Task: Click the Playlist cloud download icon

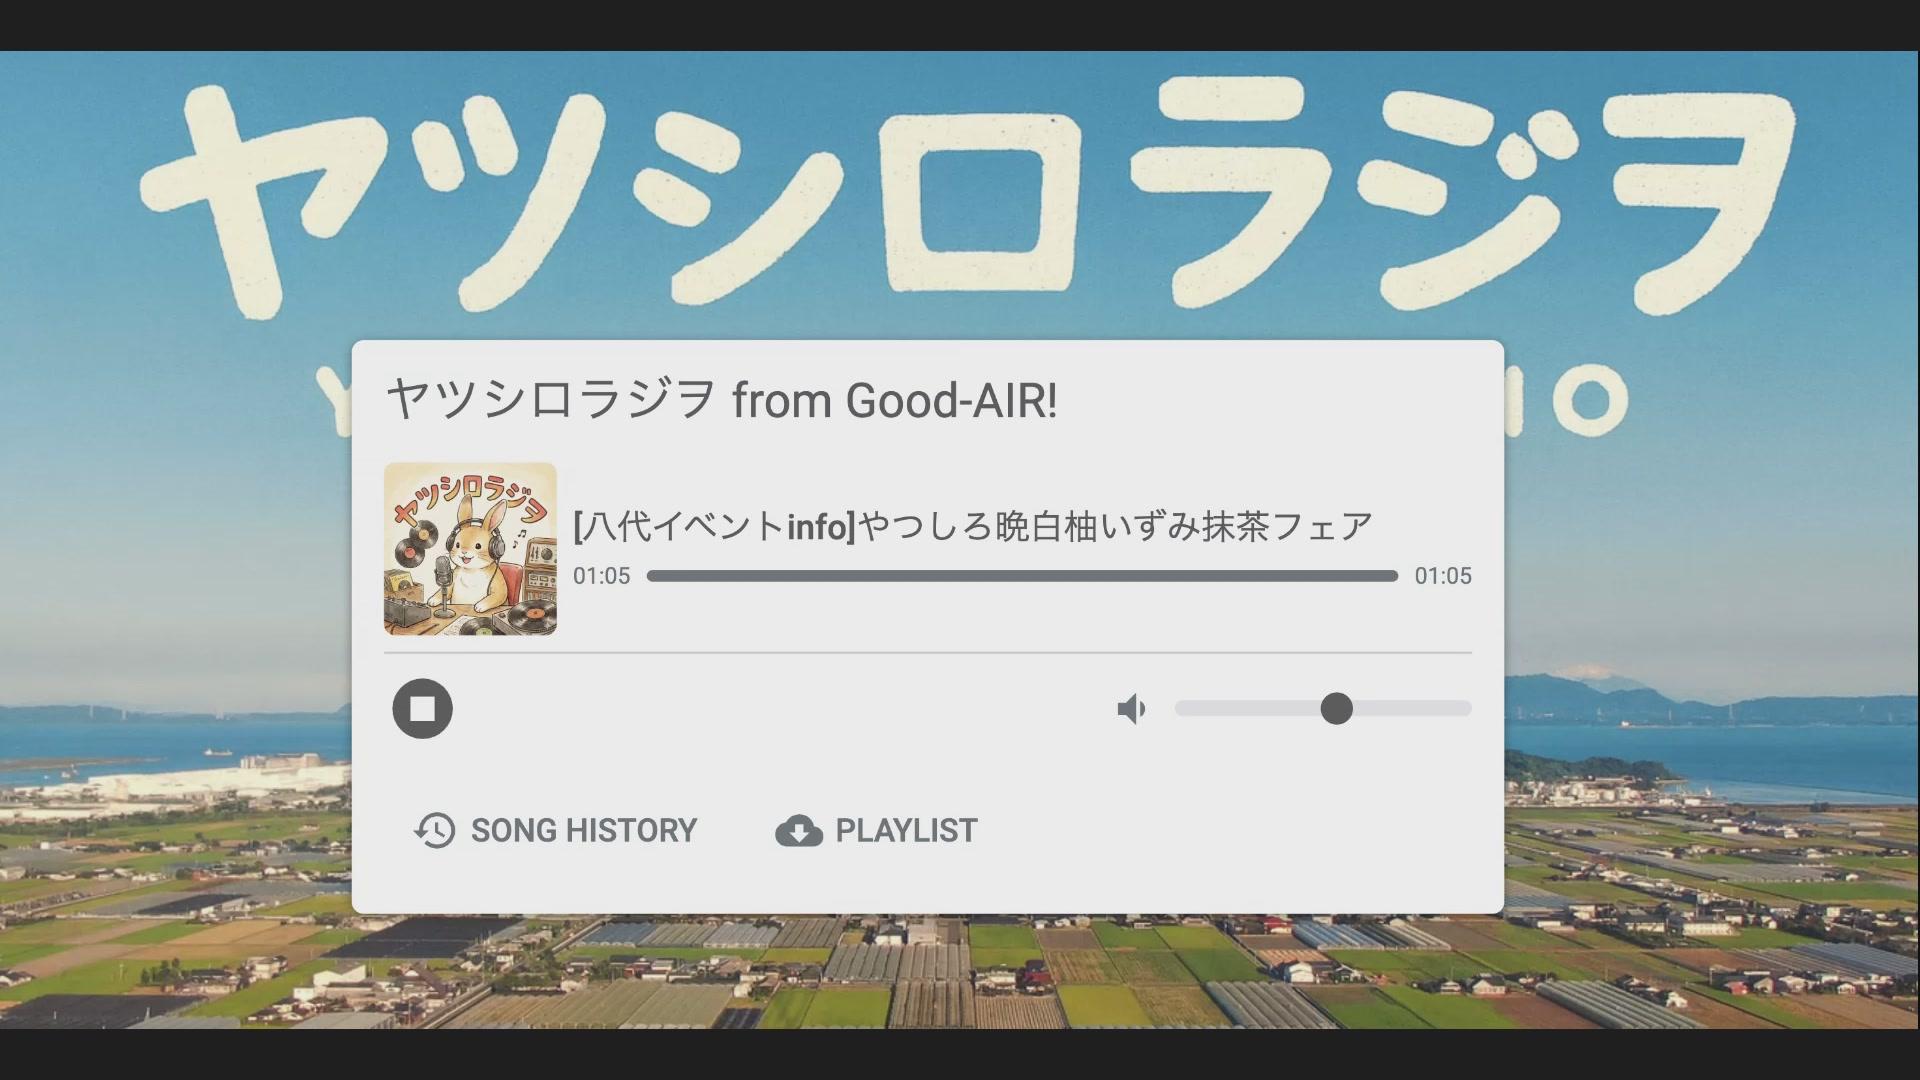Action: (x=799, y=831)
